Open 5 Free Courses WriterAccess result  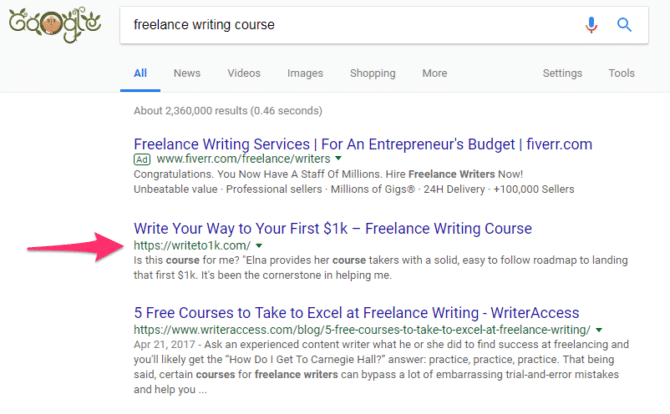point(356,313)
